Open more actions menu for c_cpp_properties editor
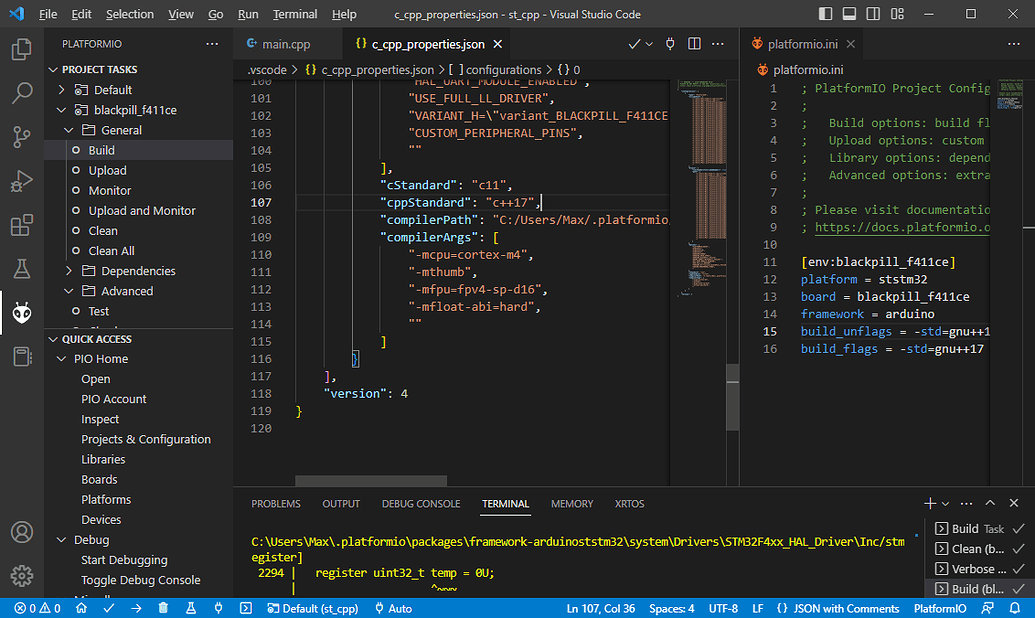The height and width of the screenshot is (618, 1035). [x=718, y=44]
